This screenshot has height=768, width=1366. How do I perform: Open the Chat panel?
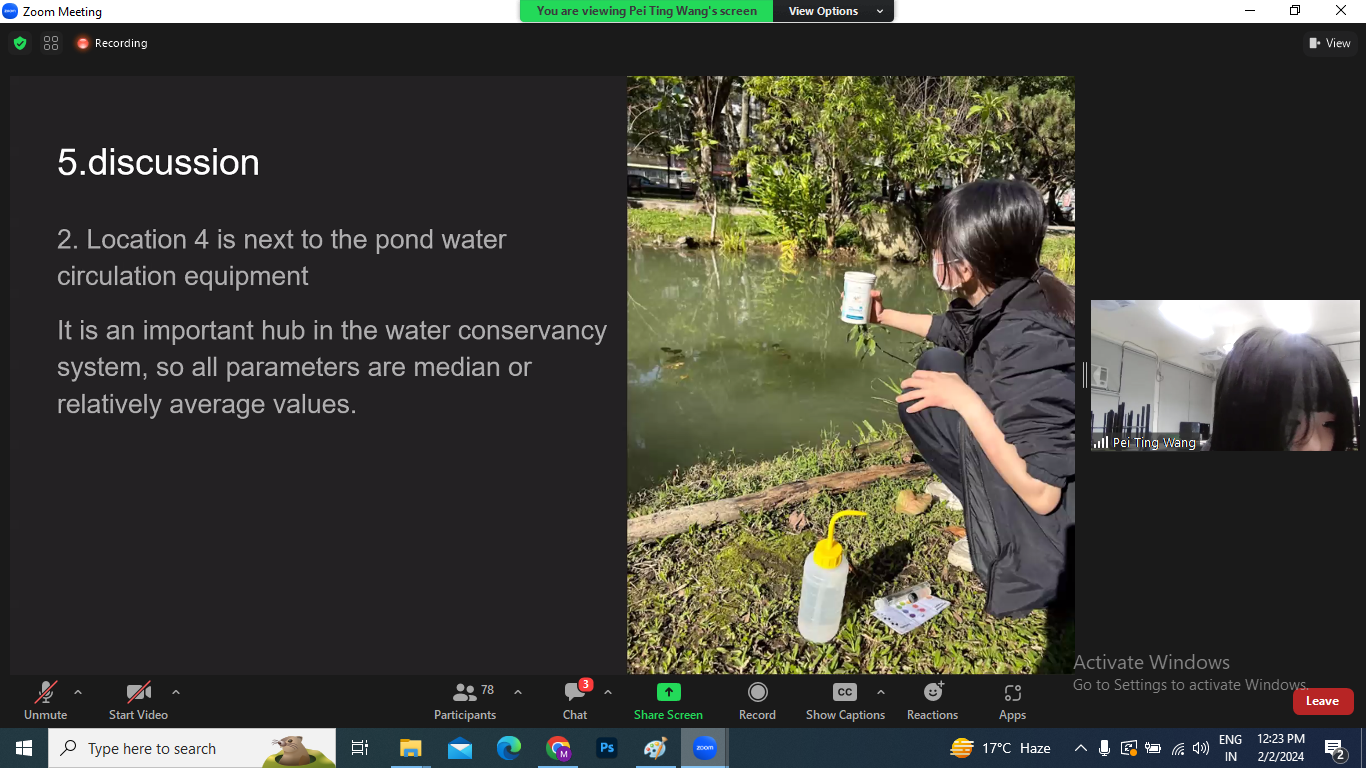575,701
